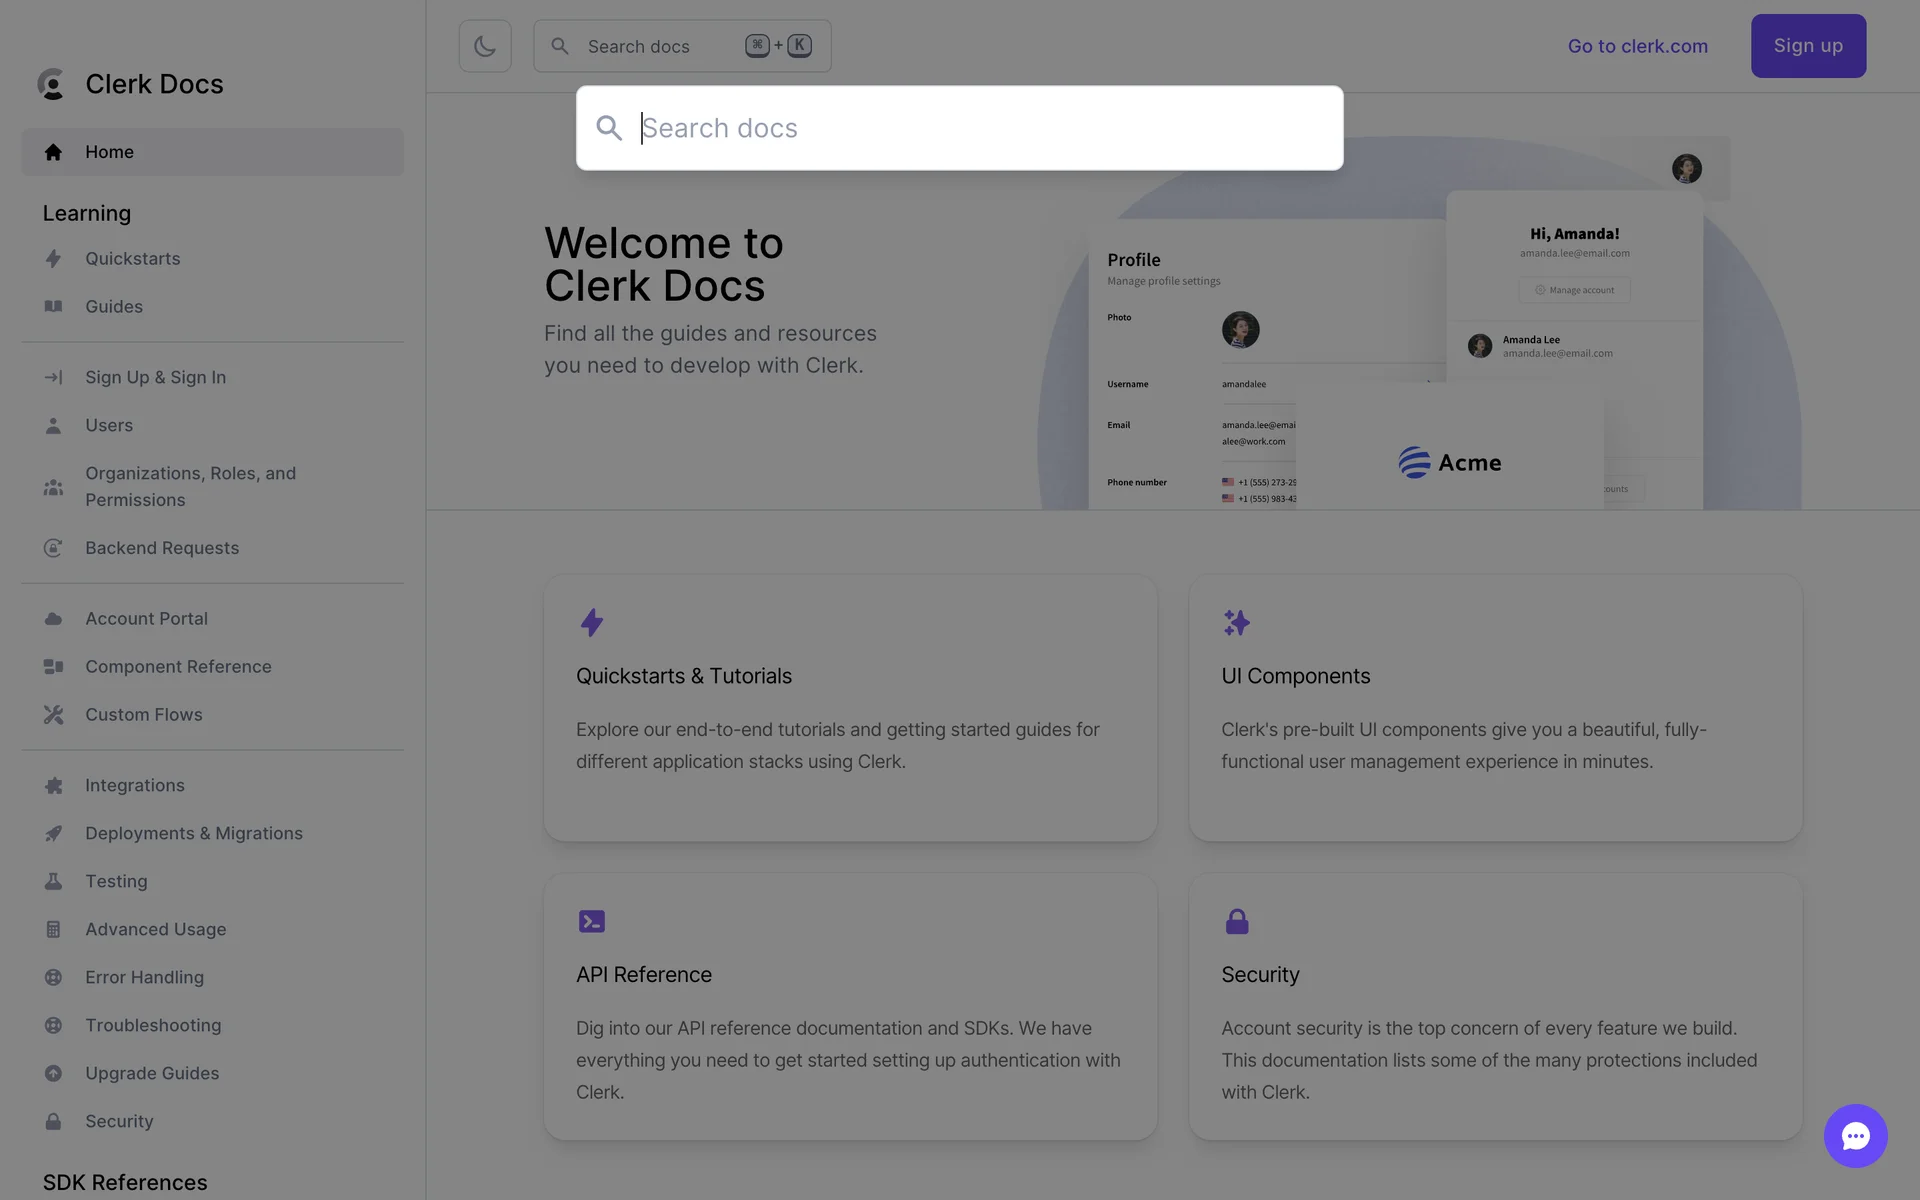This screenshot has height=1200, width=1920.
Task: Expand Organizations, Roles, and Permissions
Action: 190,486
